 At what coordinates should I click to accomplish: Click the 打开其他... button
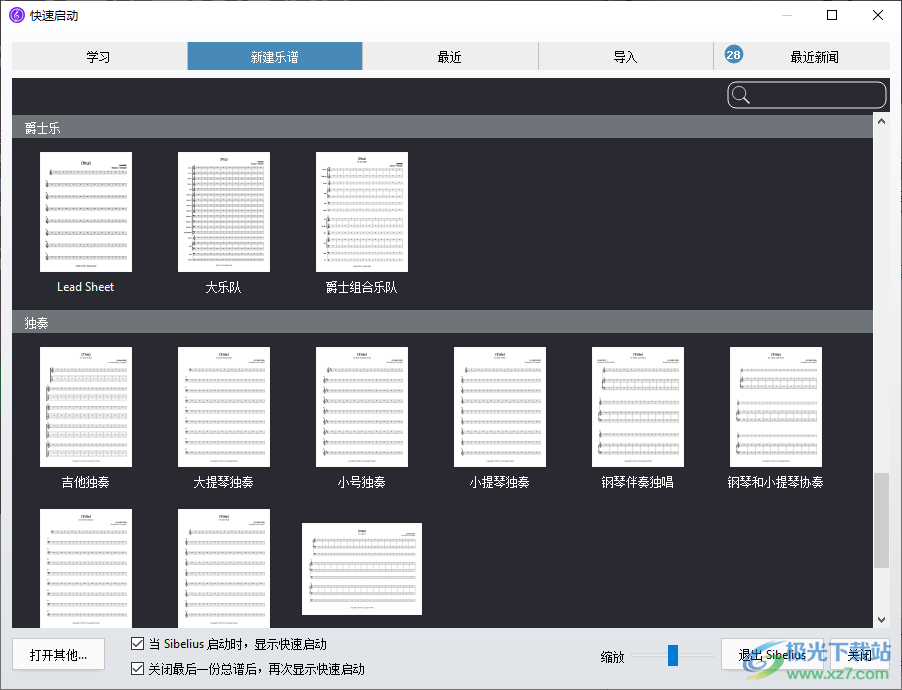click(x=58, y=653)
